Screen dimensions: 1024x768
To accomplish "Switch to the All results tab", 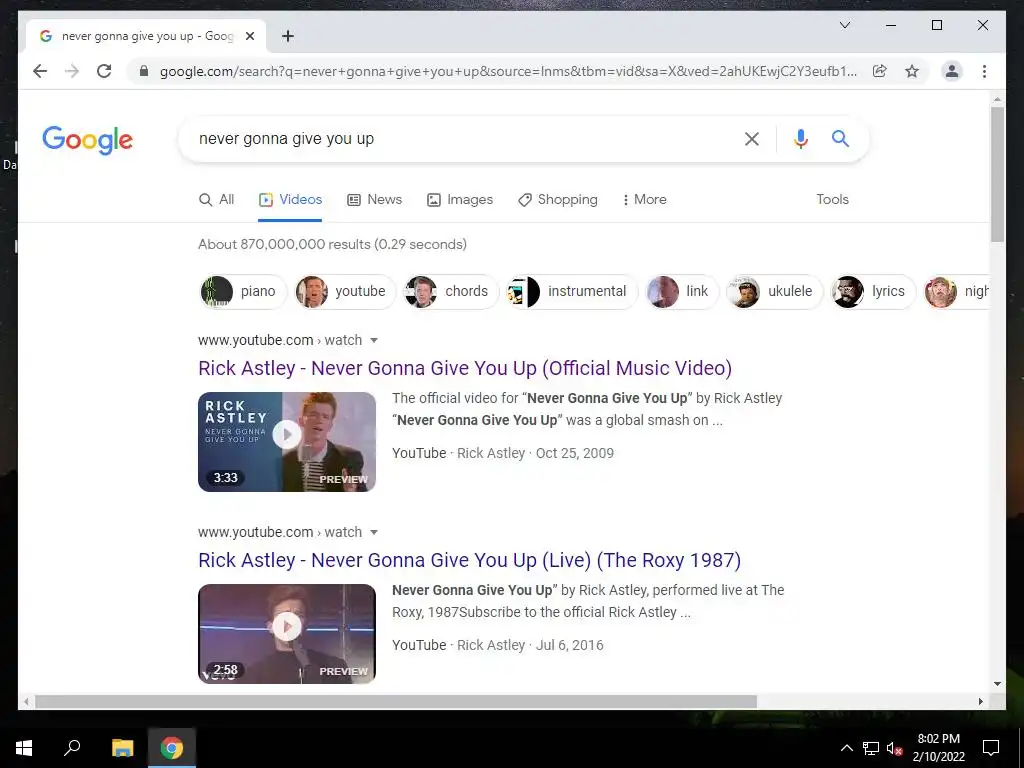I will click(216, 199).
